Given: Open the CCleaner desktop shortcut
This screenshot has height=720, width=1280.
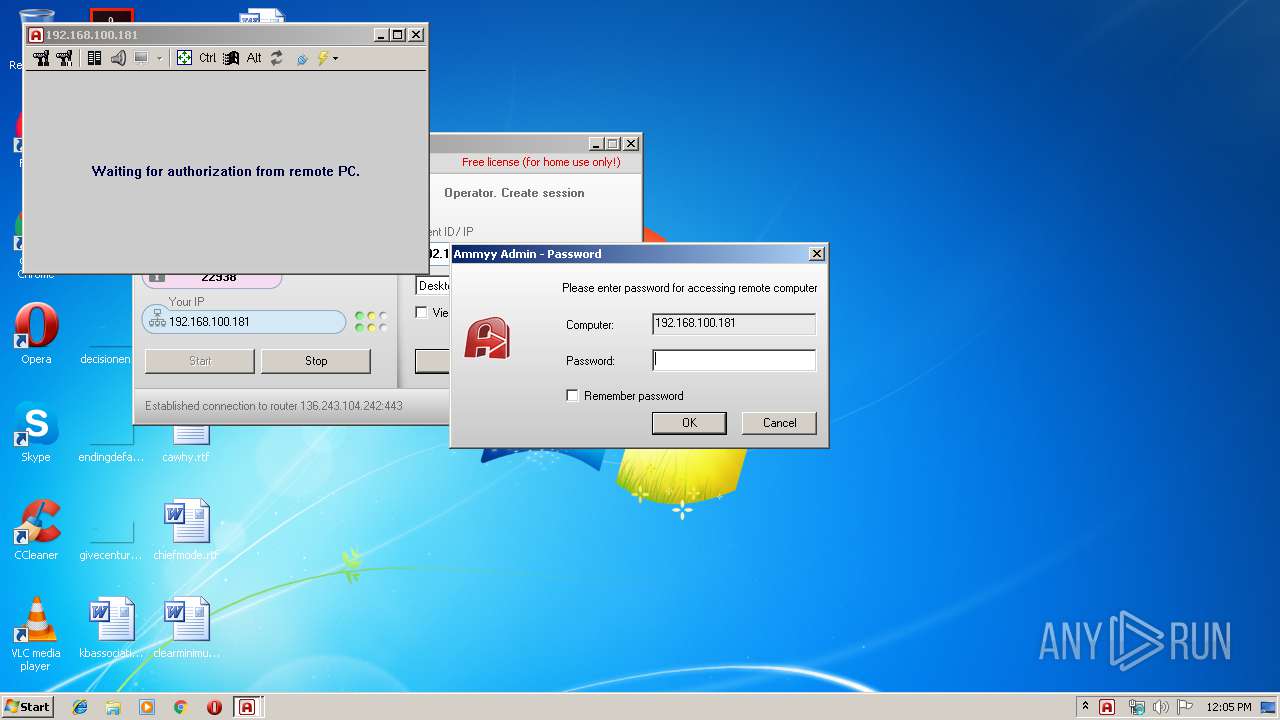Looking at the screenshot, I should coord(36,529).
